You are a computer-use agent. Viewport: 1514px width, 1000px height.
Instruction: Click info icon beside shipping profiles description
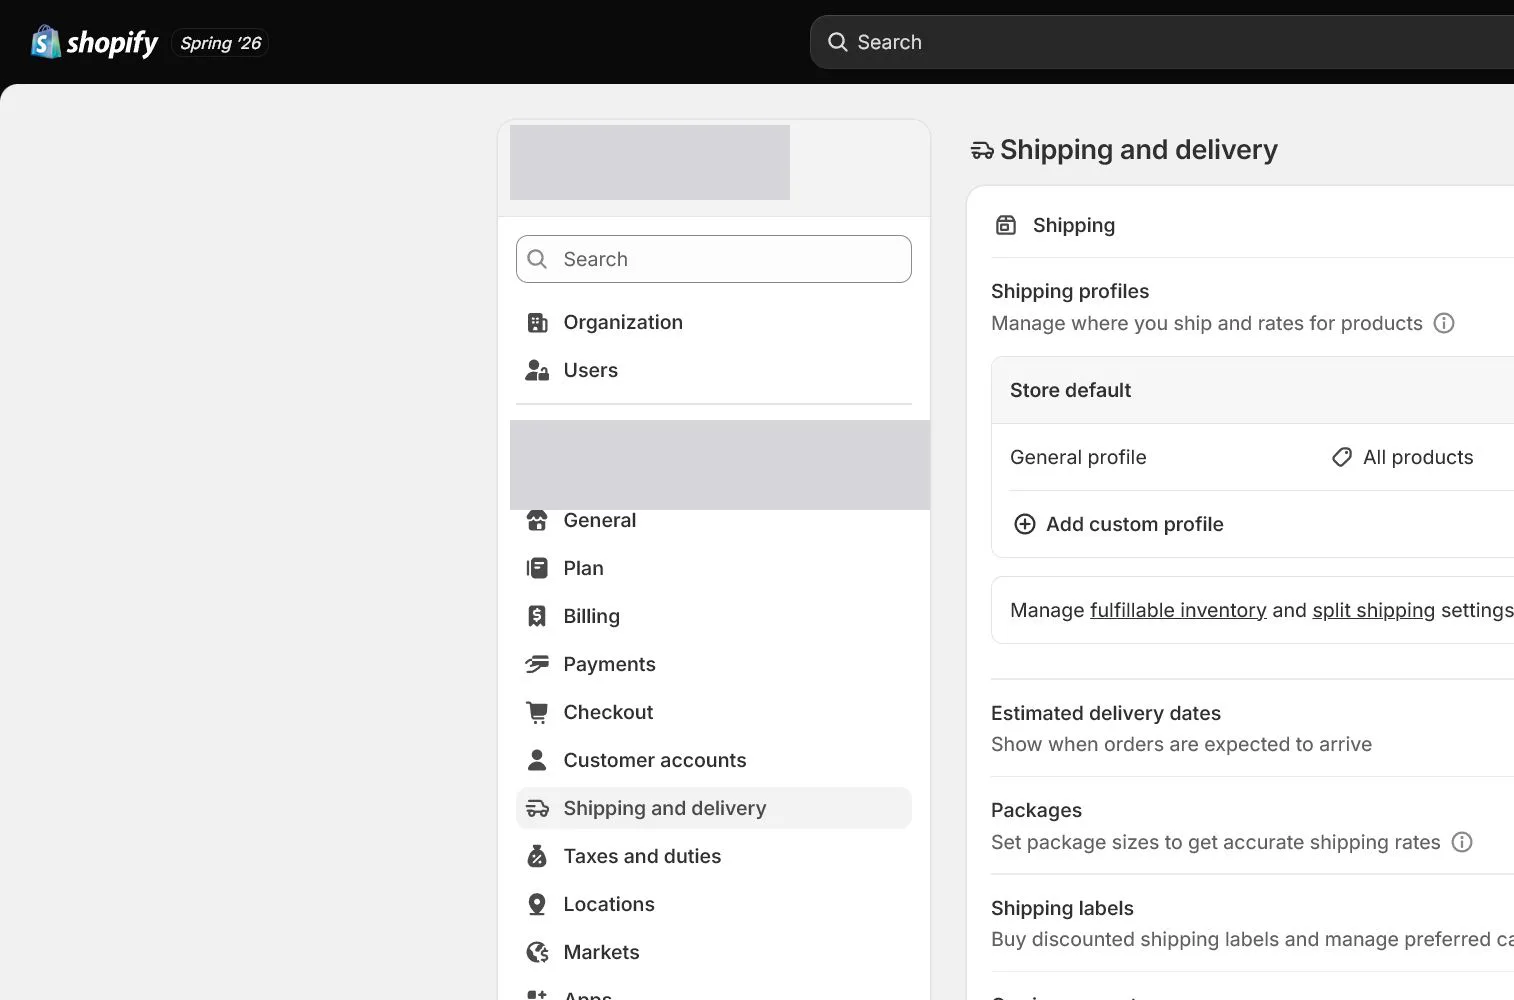point(1444,323)
